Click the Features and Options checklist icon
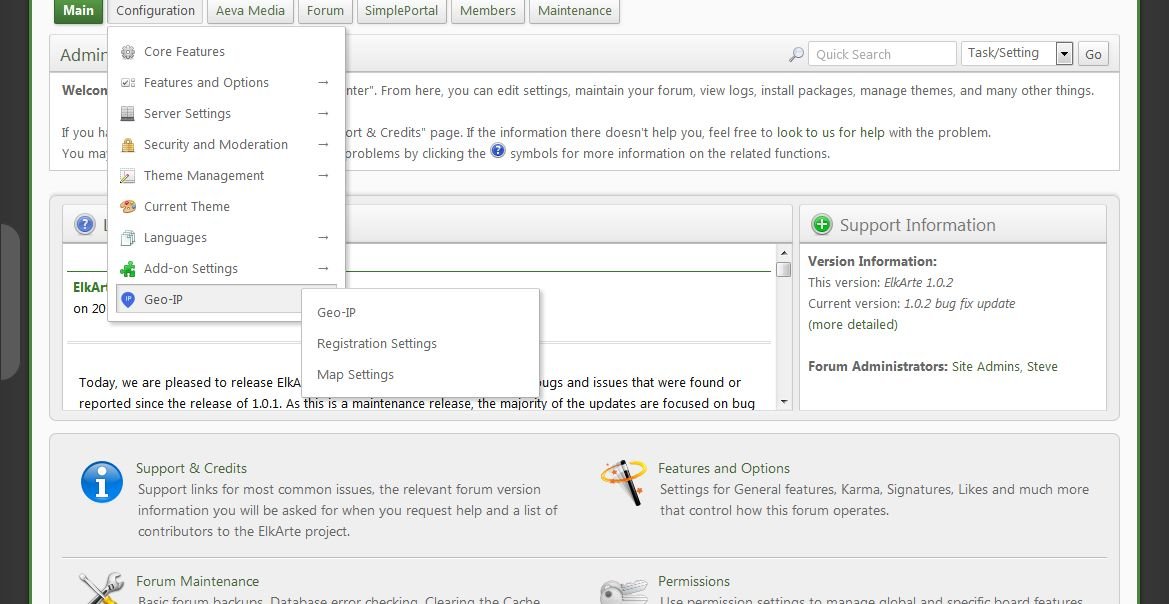The width and height of the screenshot is (1169, 604). (128, 83)
